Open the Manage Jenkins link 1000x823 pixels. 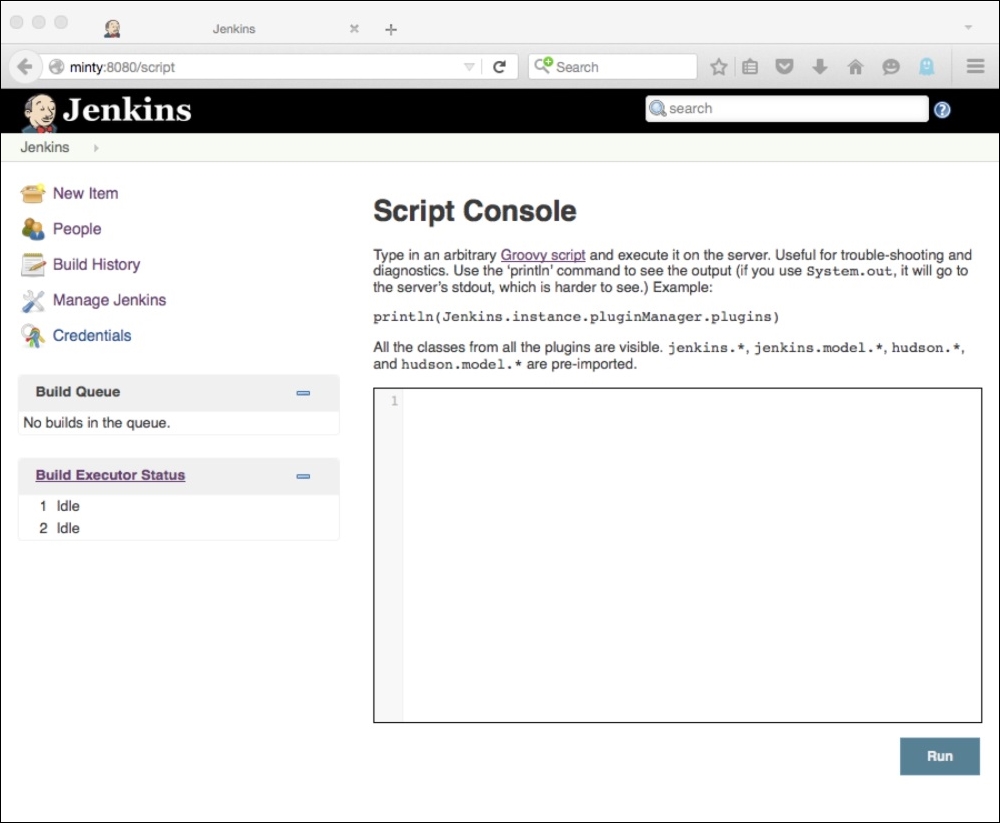coord(109,300)
